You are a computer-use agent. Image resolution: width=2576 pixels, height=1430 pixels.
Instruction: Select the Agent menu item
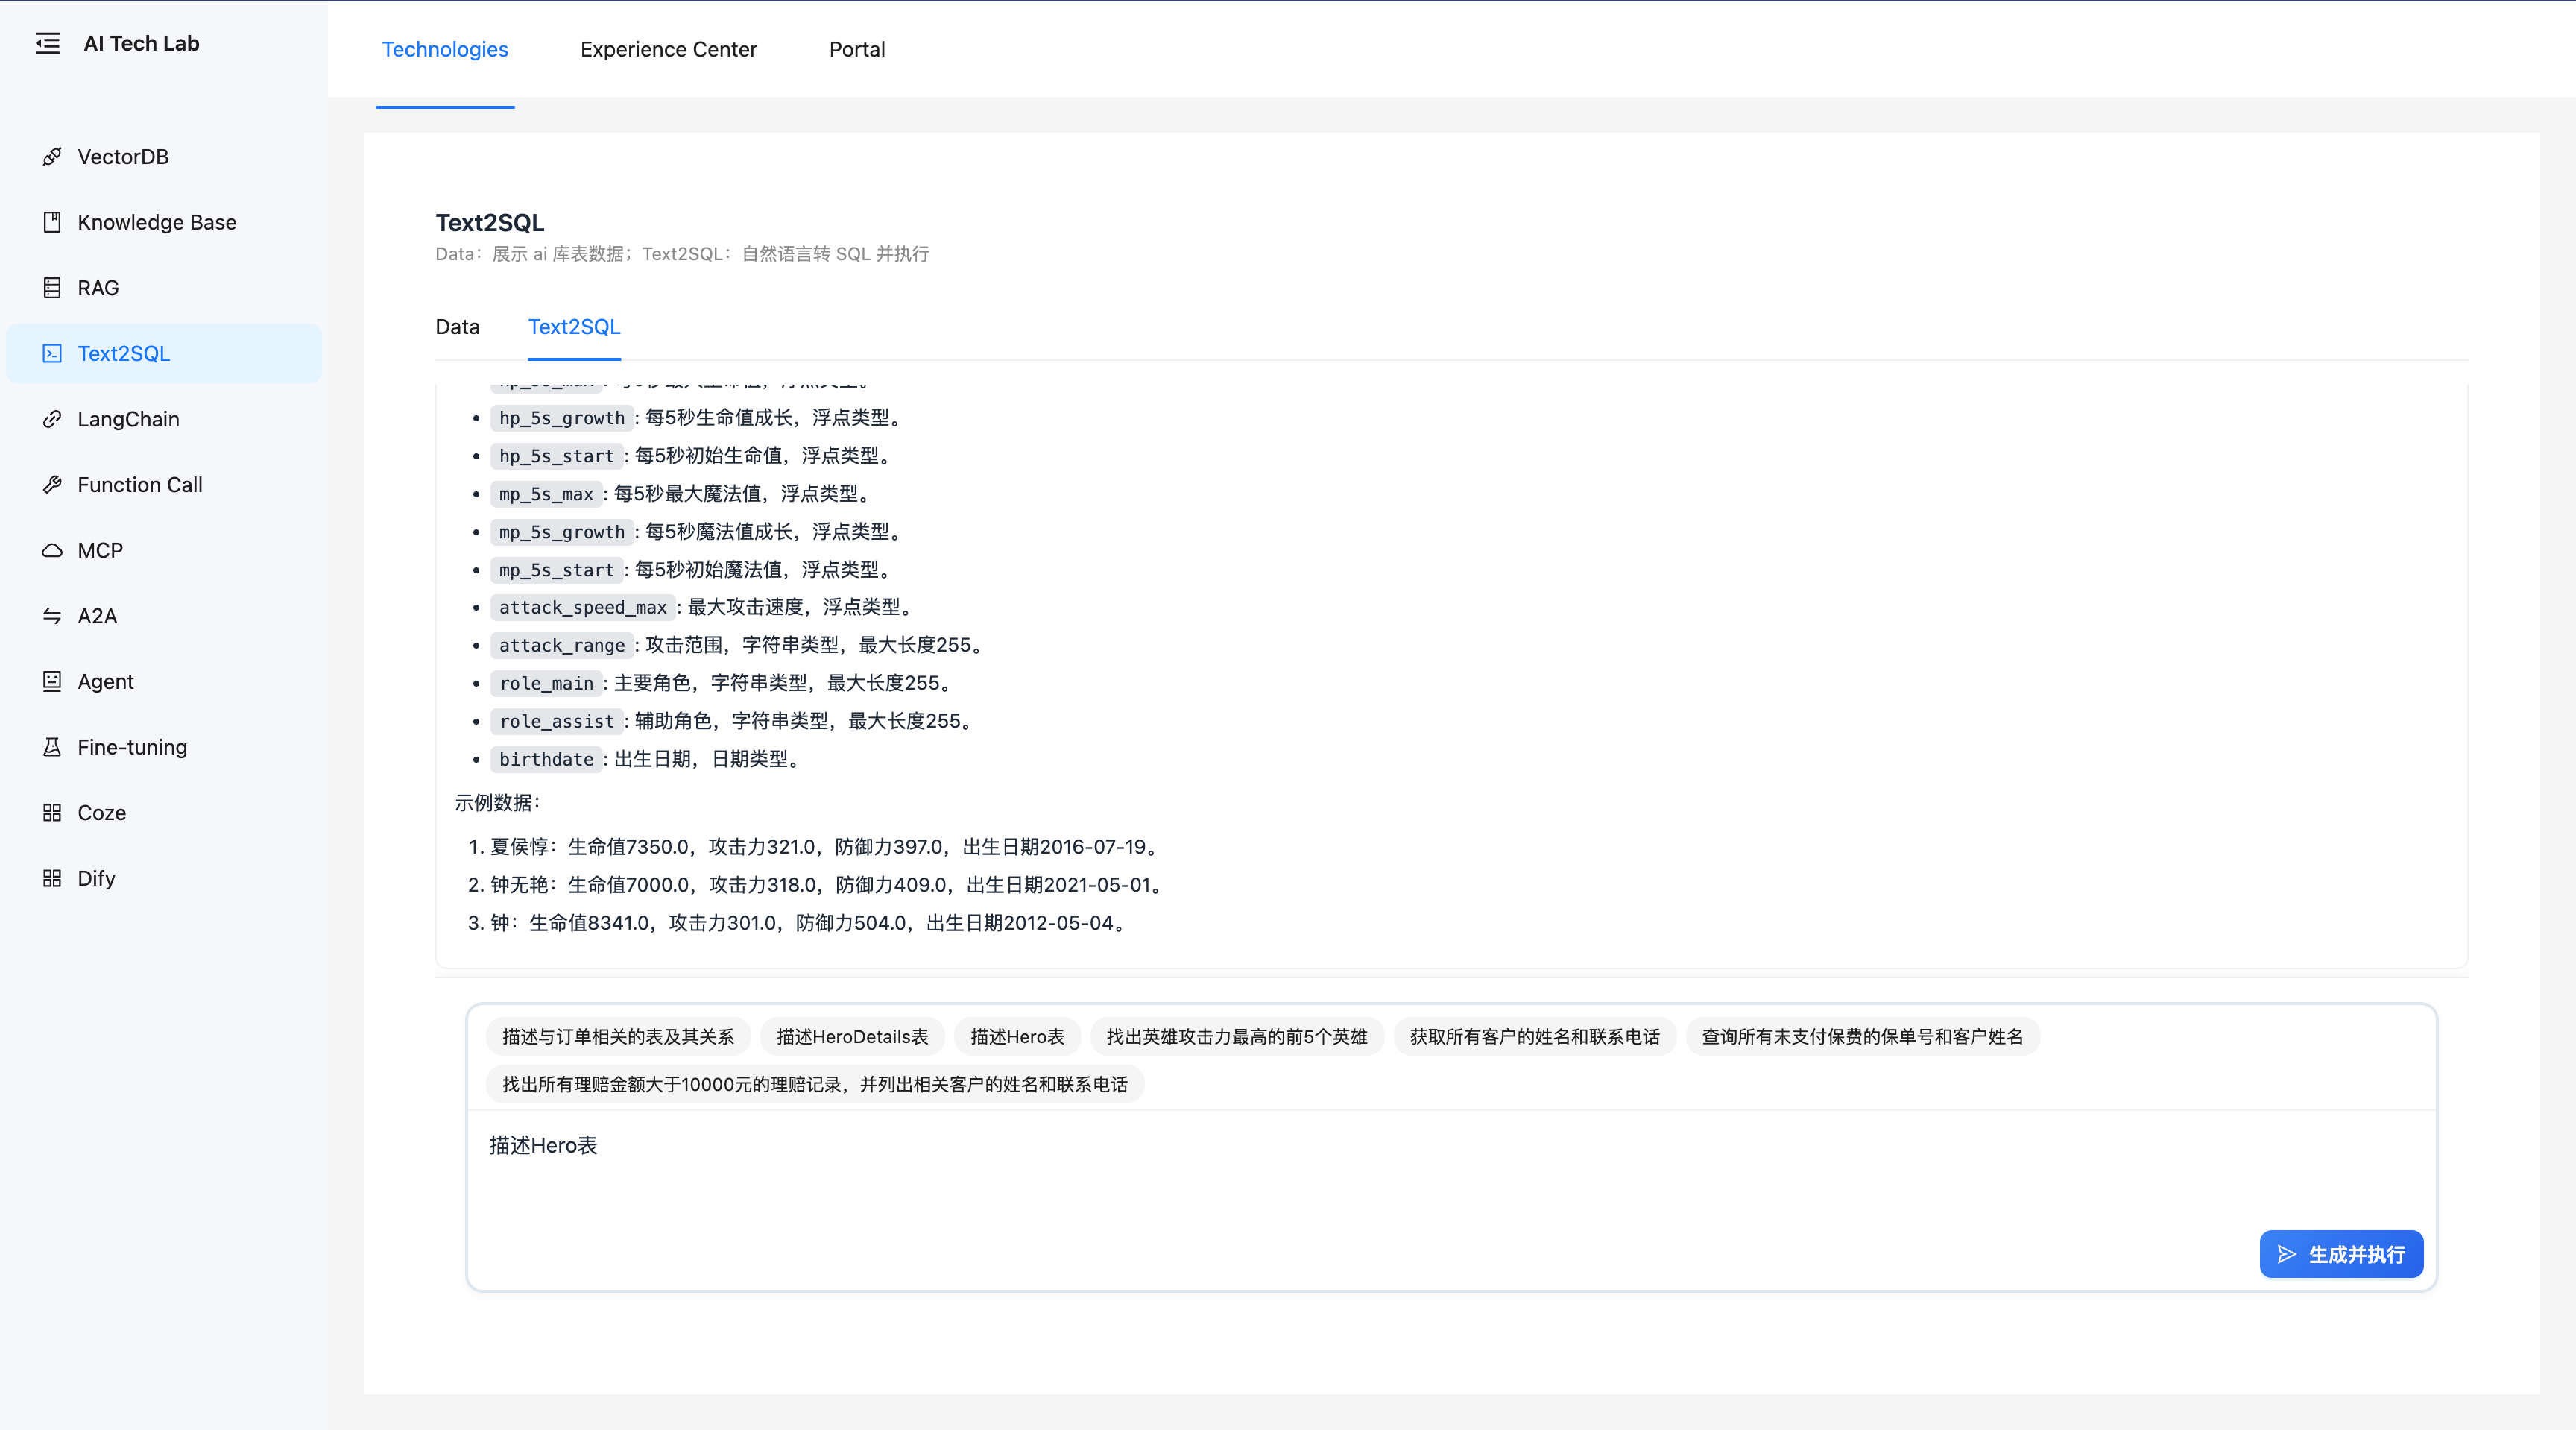[x=164, y=681]
